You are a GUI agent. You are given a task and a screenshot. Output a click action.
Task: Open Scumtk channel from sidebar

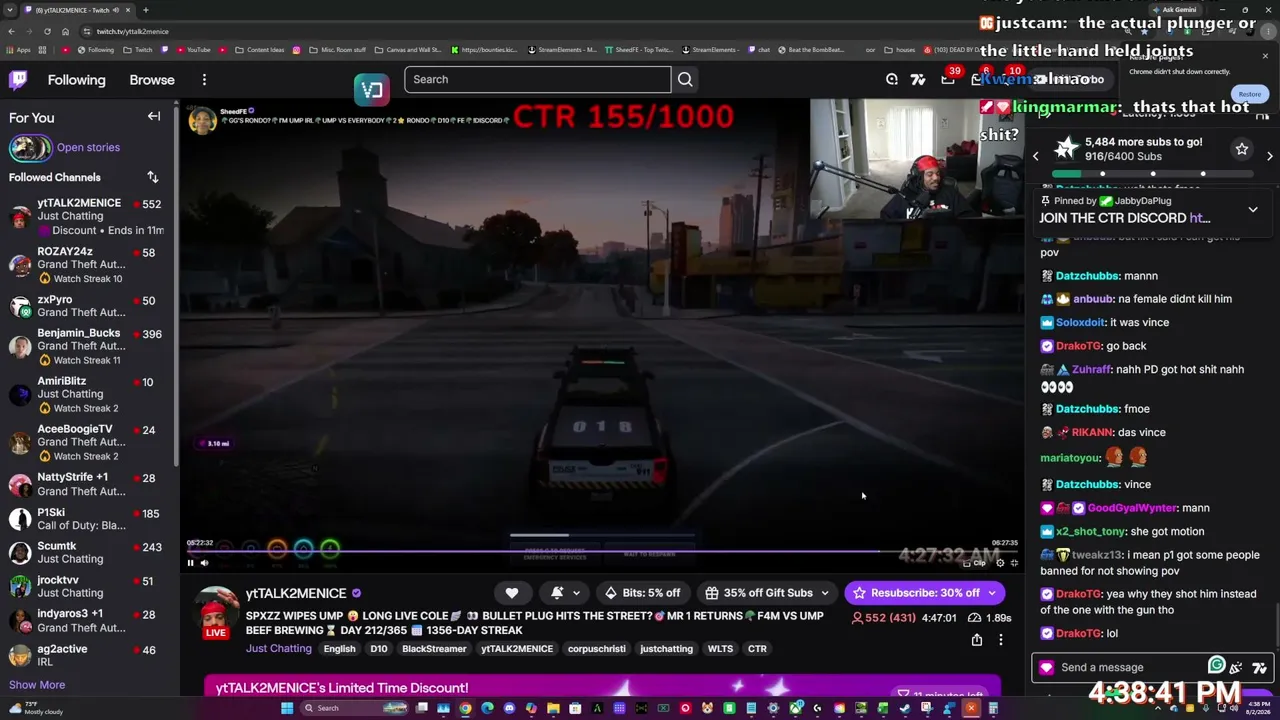pos(88,553)
